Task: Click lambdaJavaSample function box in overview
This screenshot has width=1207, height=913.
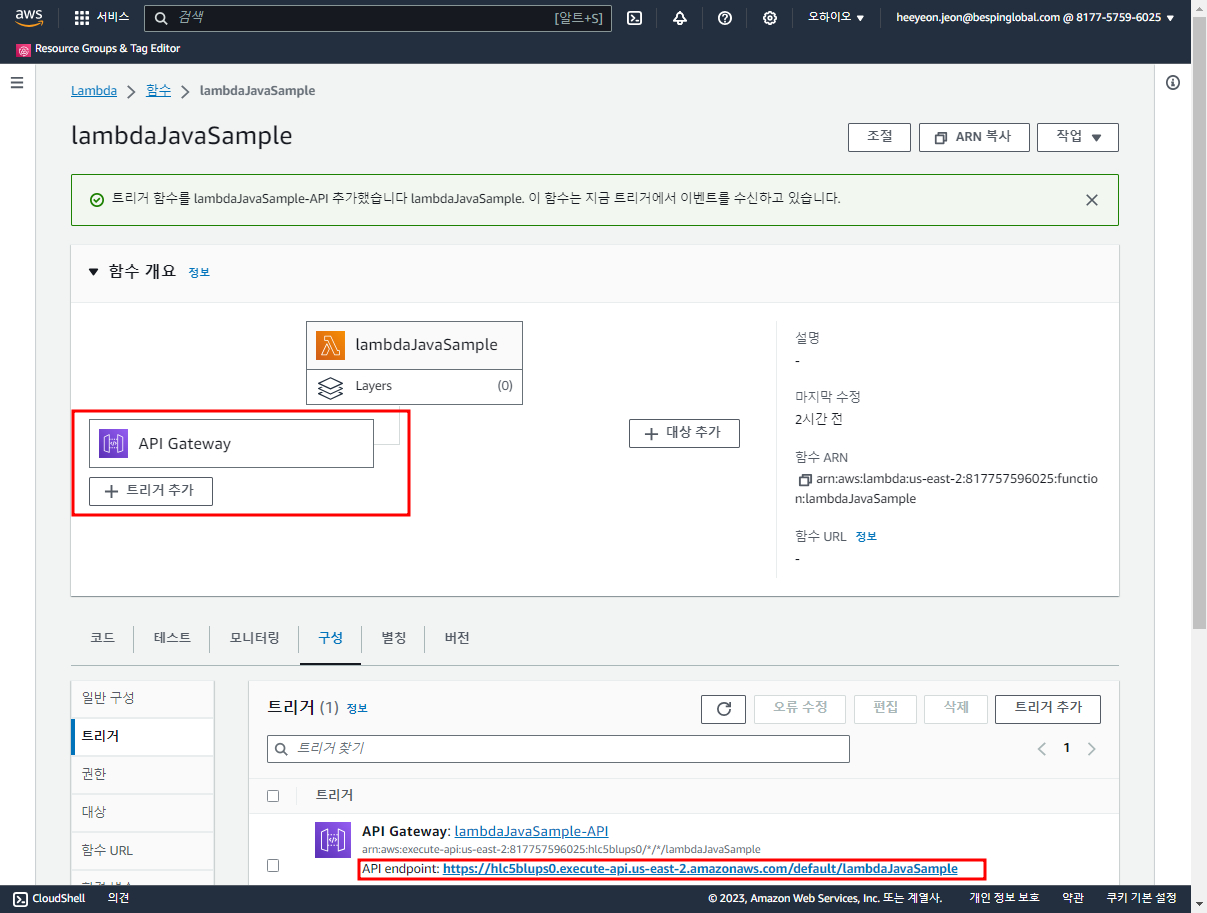Action: pos(414,345)
